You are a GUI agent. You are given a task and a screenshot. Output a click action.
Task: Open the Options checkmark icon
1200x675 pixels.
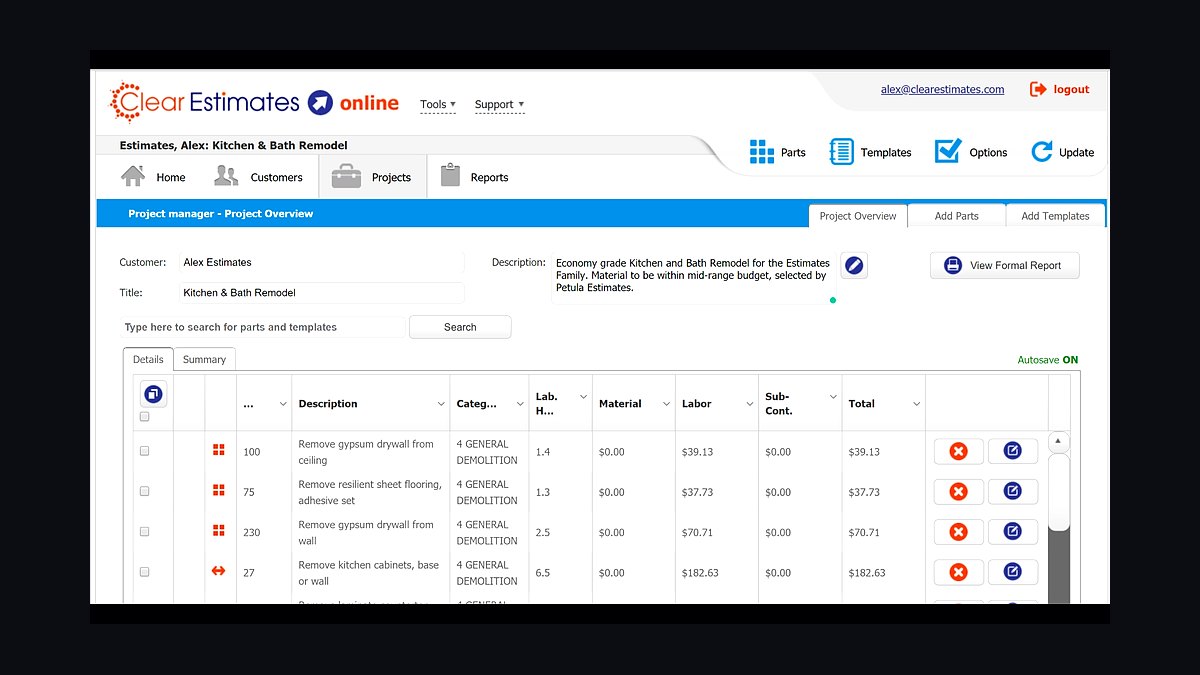pyautogui.click(x=947, y=151)
